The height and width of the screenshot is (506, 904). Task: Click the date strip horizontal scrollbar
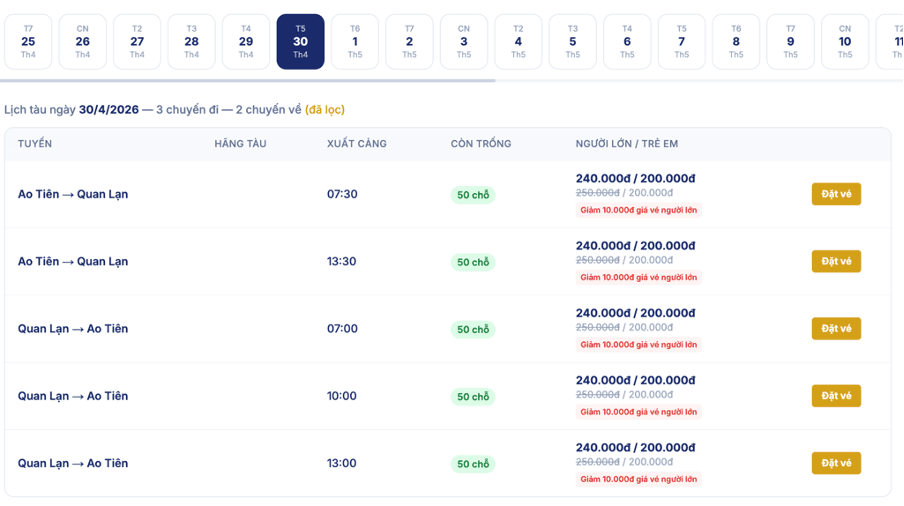[x=248, y=81]
